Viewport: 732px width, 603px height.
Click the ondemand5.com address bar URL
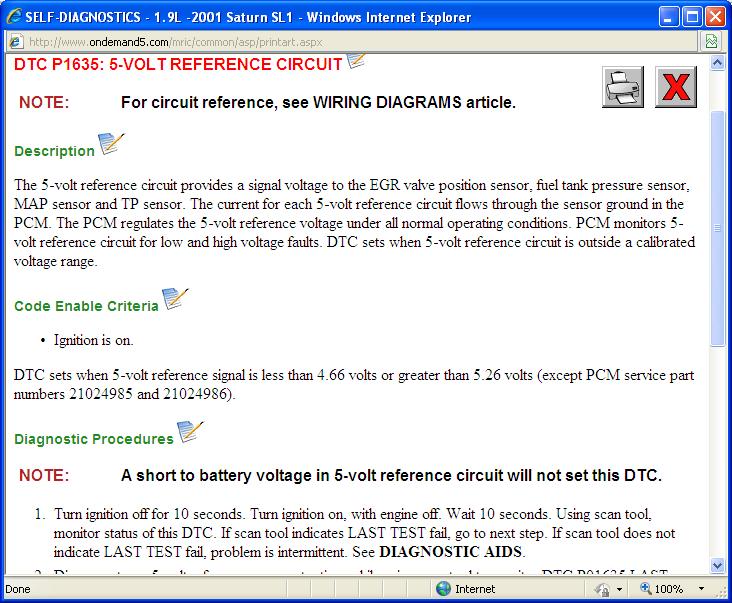click(x=176, y=42)
